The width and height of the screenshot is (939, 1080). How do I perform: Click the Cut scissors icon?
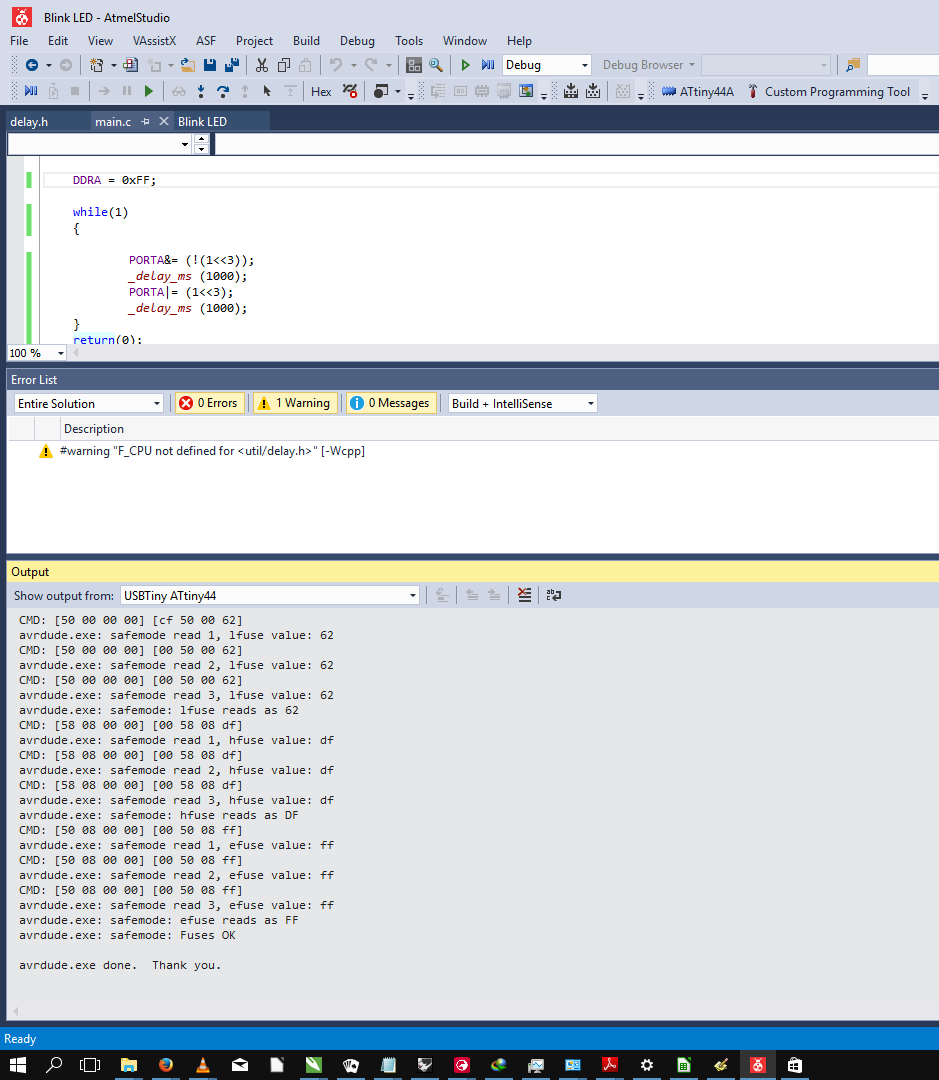pyautogui.click(x=262, y=65)
